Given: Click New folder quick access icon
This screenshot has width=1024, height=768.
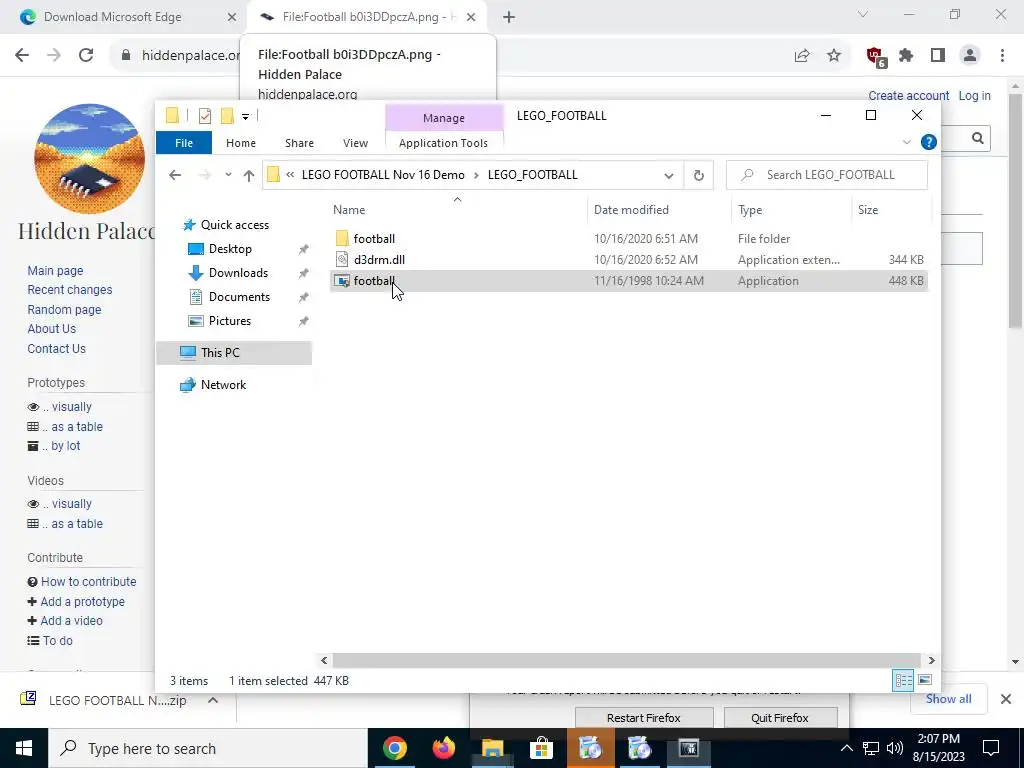Looking at the screenshot, I should pyautogui.click(x=227, y=116).
